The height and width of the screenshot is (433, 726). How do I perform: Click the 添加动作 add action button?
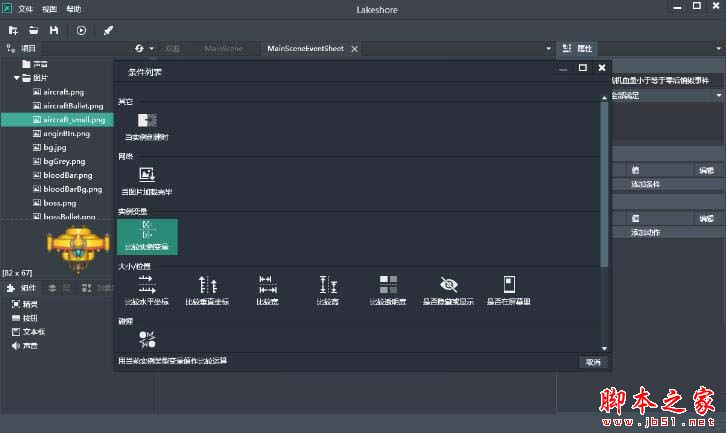click(x=645, y=232)
